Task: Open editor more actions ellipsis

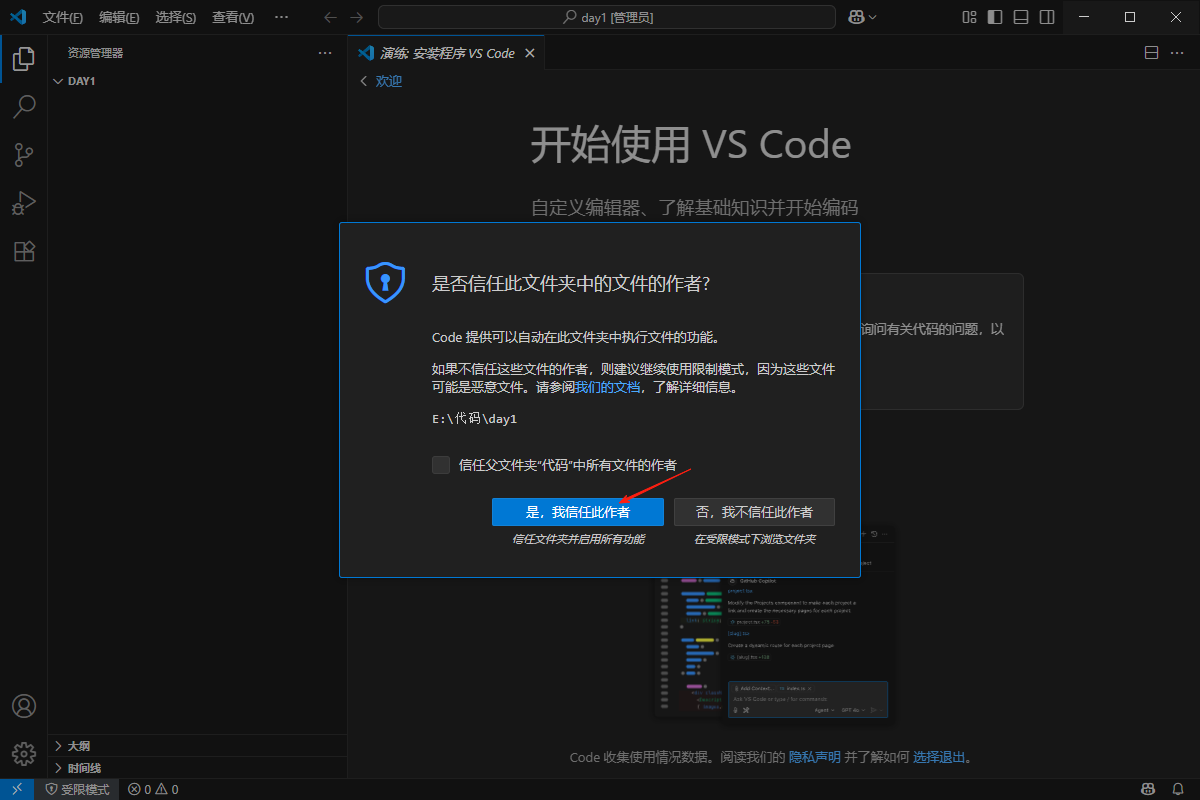Action: click(x=1178, y=53)
